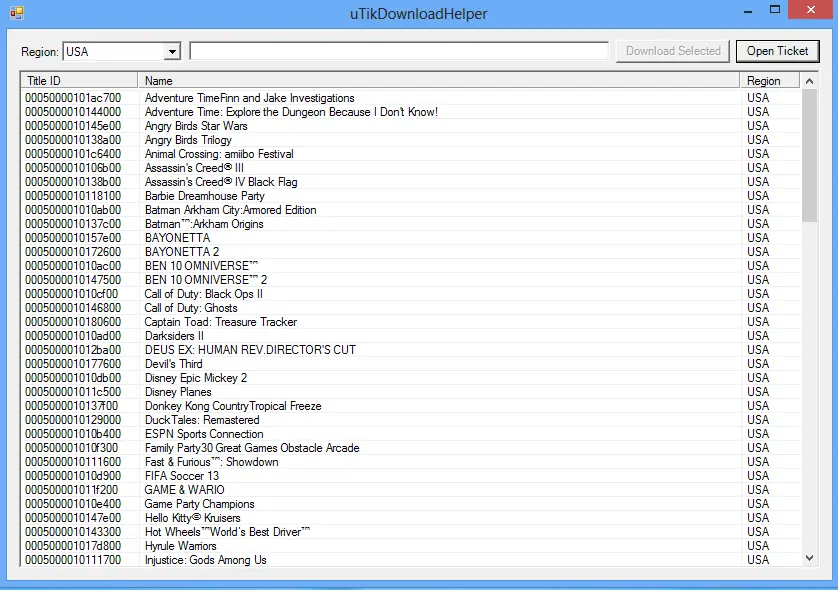Select the Disney Planes row
The width and height of the screenshot is (838, 590).
410,392
